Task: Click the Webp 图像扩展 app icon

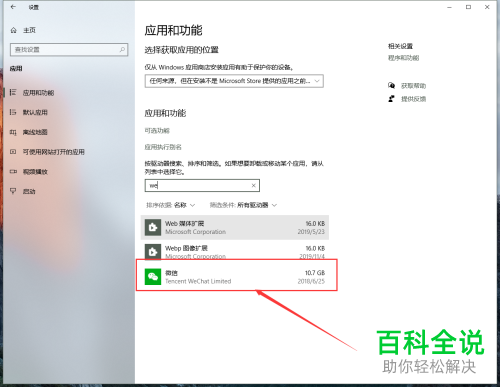Action: (x=153, y=252)
